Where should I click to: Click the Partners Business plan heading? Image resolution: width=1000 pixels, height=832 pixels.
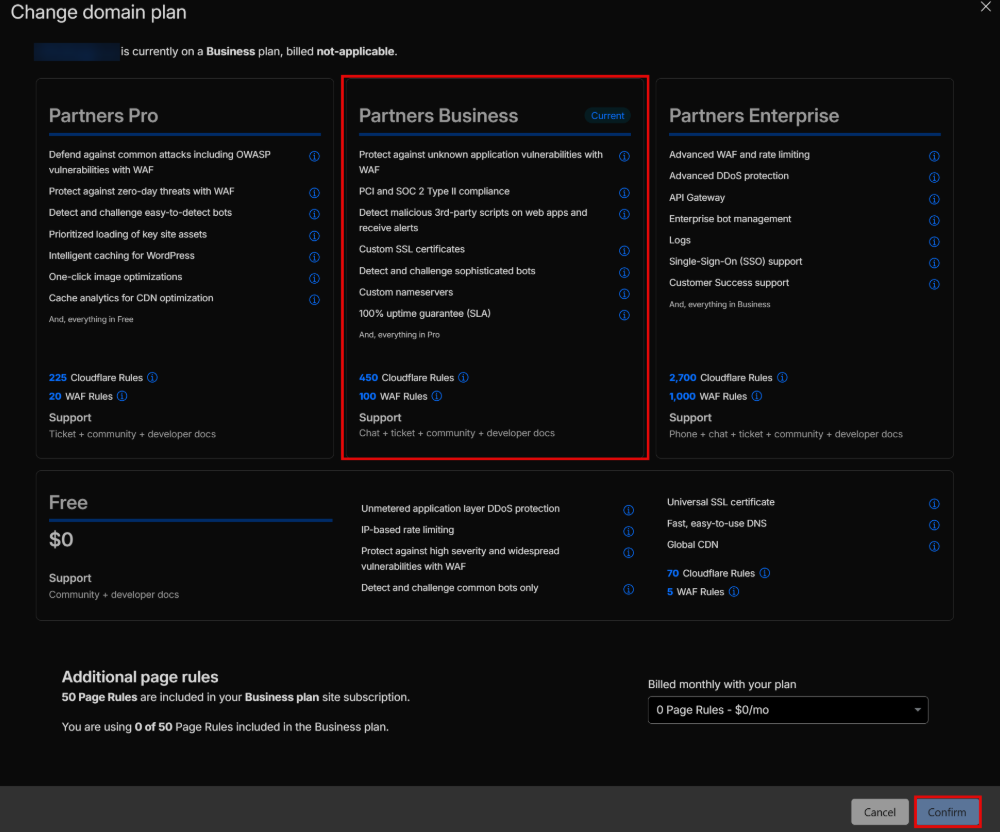point(438,116)
